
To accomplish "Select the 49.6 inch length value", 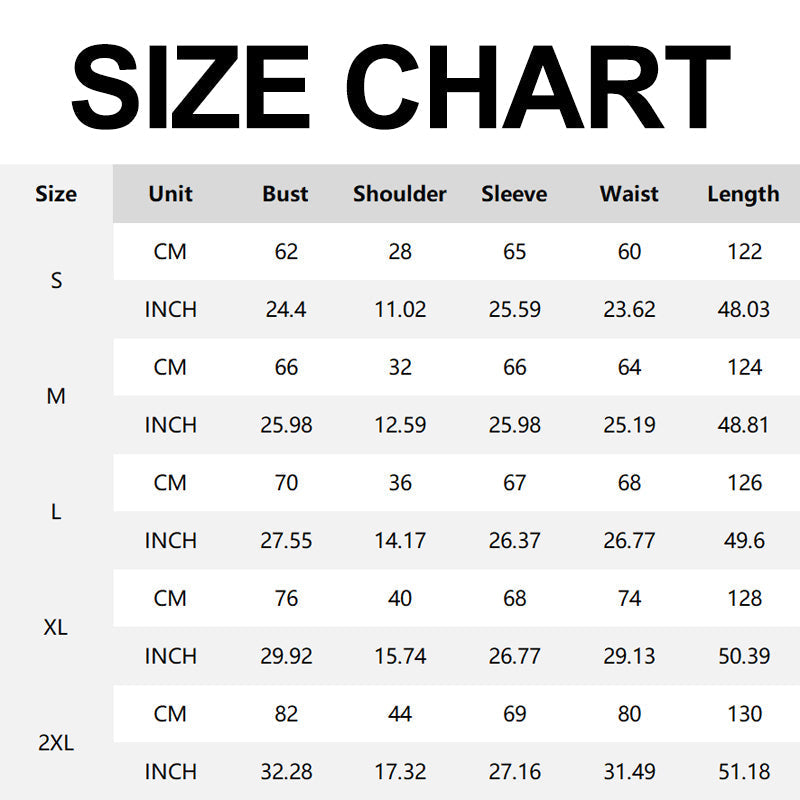I will 744,541.
